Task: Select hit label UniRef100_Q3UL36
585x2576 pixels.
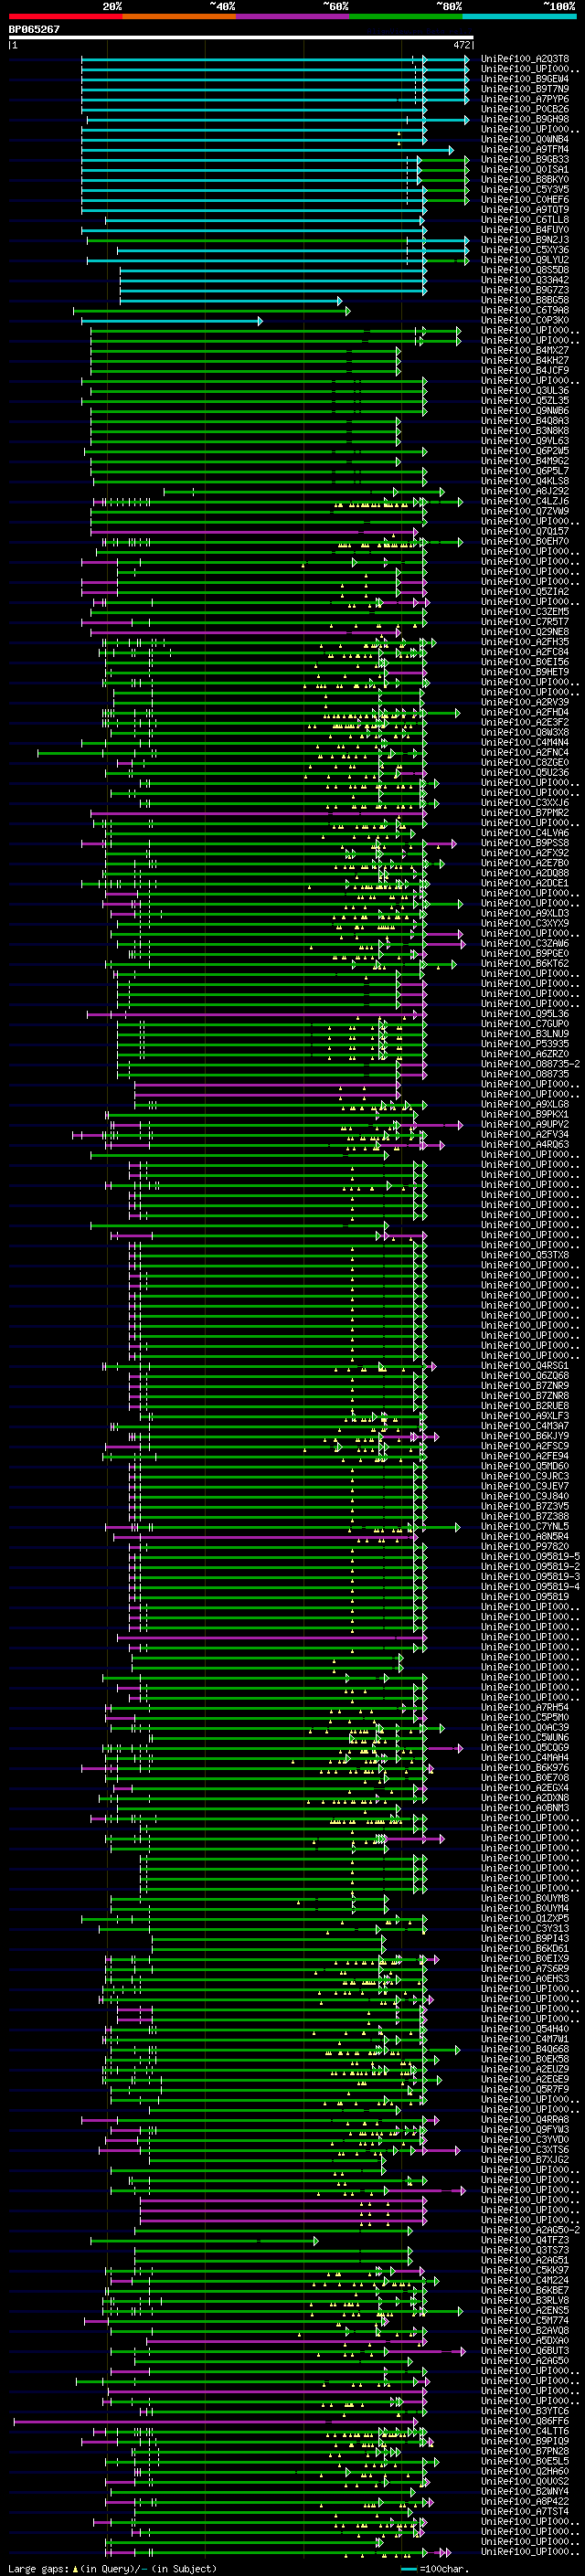Action: point(525,391)
